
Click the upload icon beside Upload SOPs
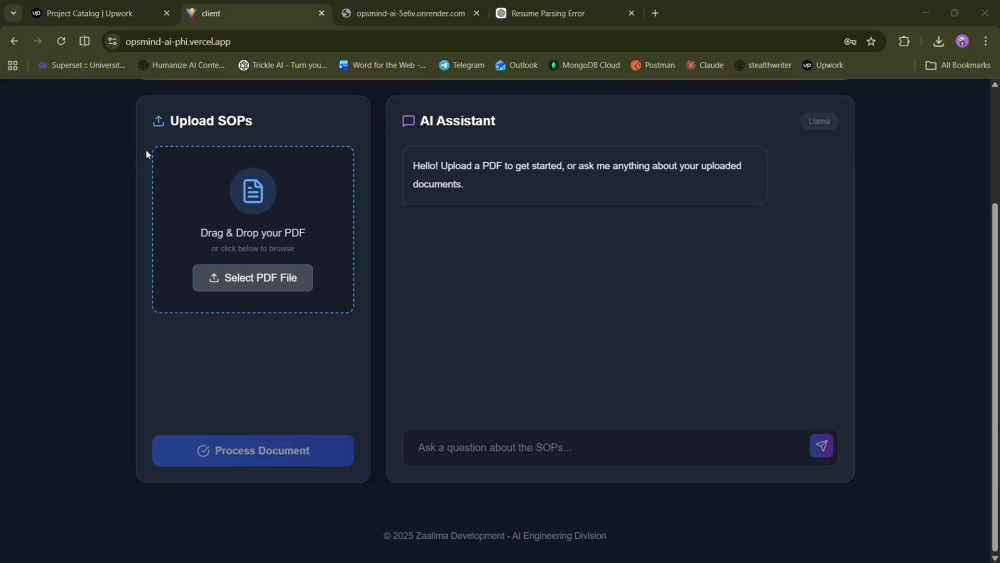[158, 121]
